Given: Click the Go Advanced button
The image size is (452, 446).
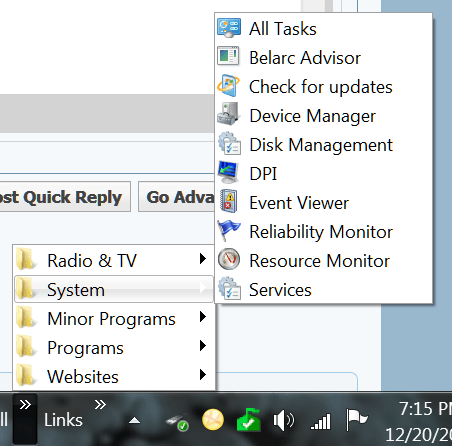Looking at the screenshot, I should click(x=177, y=197).
